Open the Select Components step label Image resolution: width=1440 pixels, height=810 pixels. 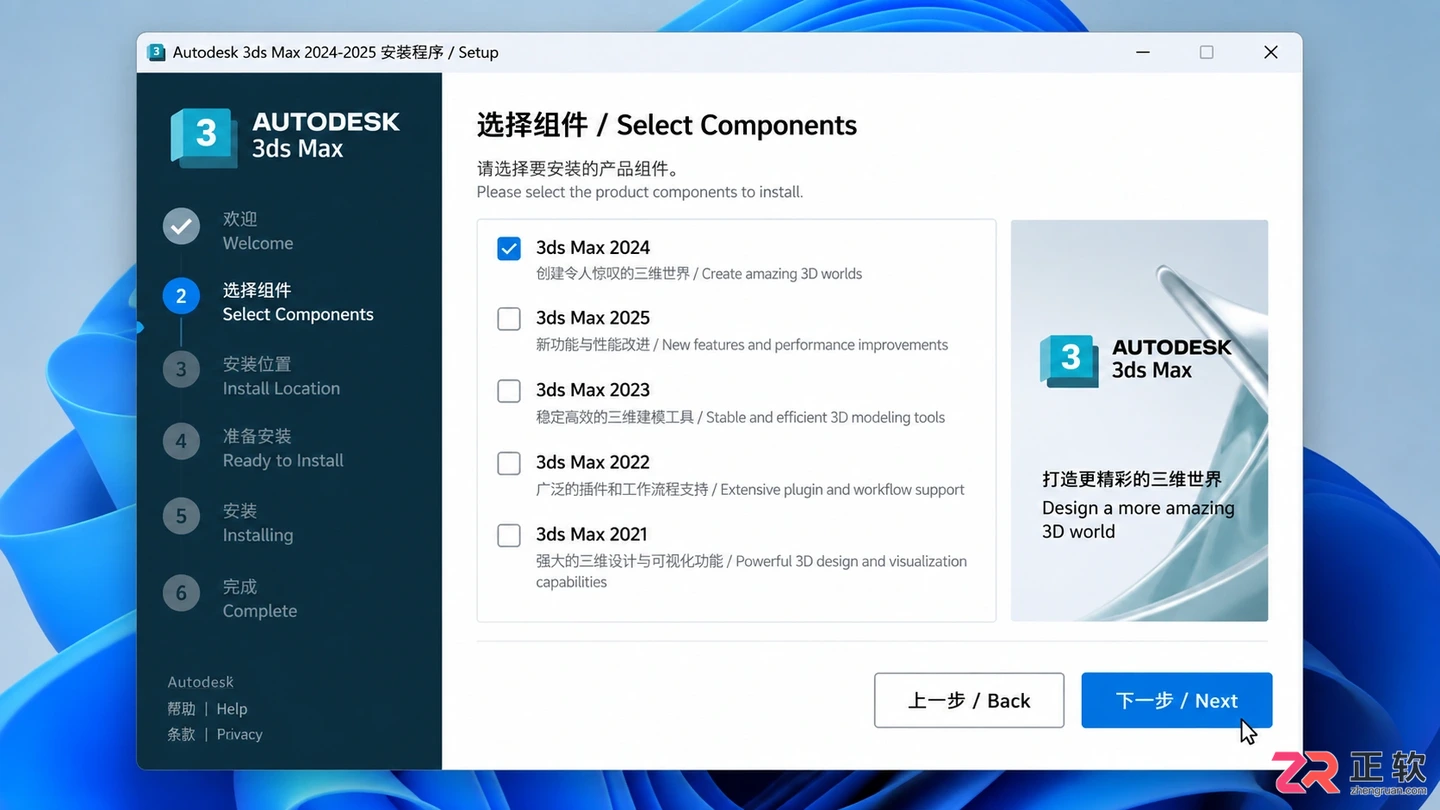tap(298, 302)
